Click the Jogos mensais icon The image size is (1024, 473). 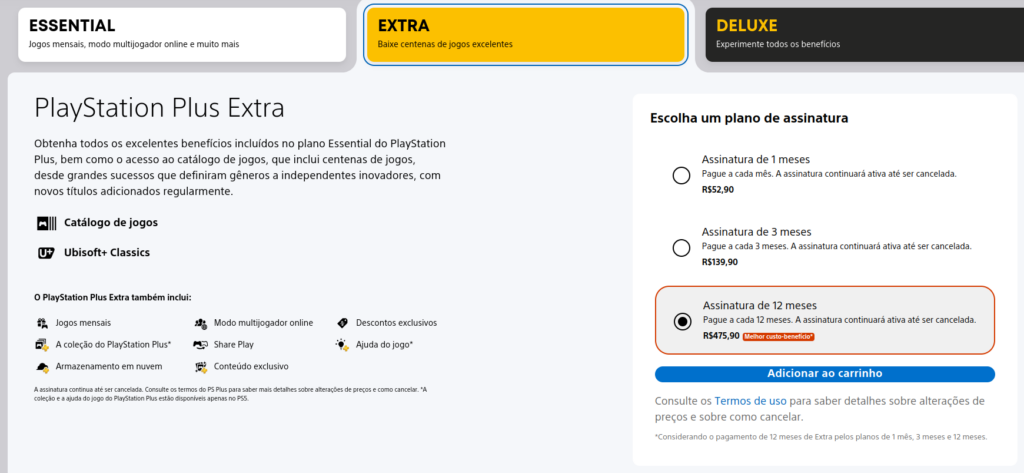point(42,323)
